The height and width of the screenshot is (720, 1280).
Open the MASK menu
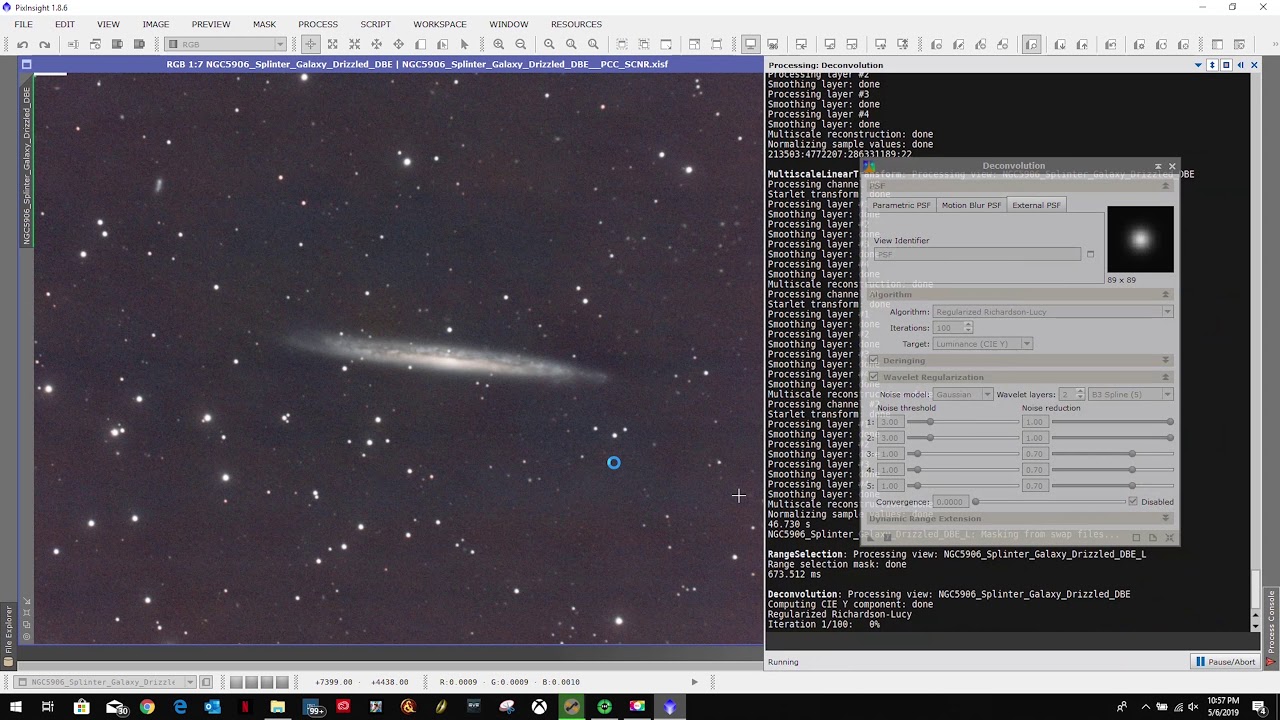[264, 24]
